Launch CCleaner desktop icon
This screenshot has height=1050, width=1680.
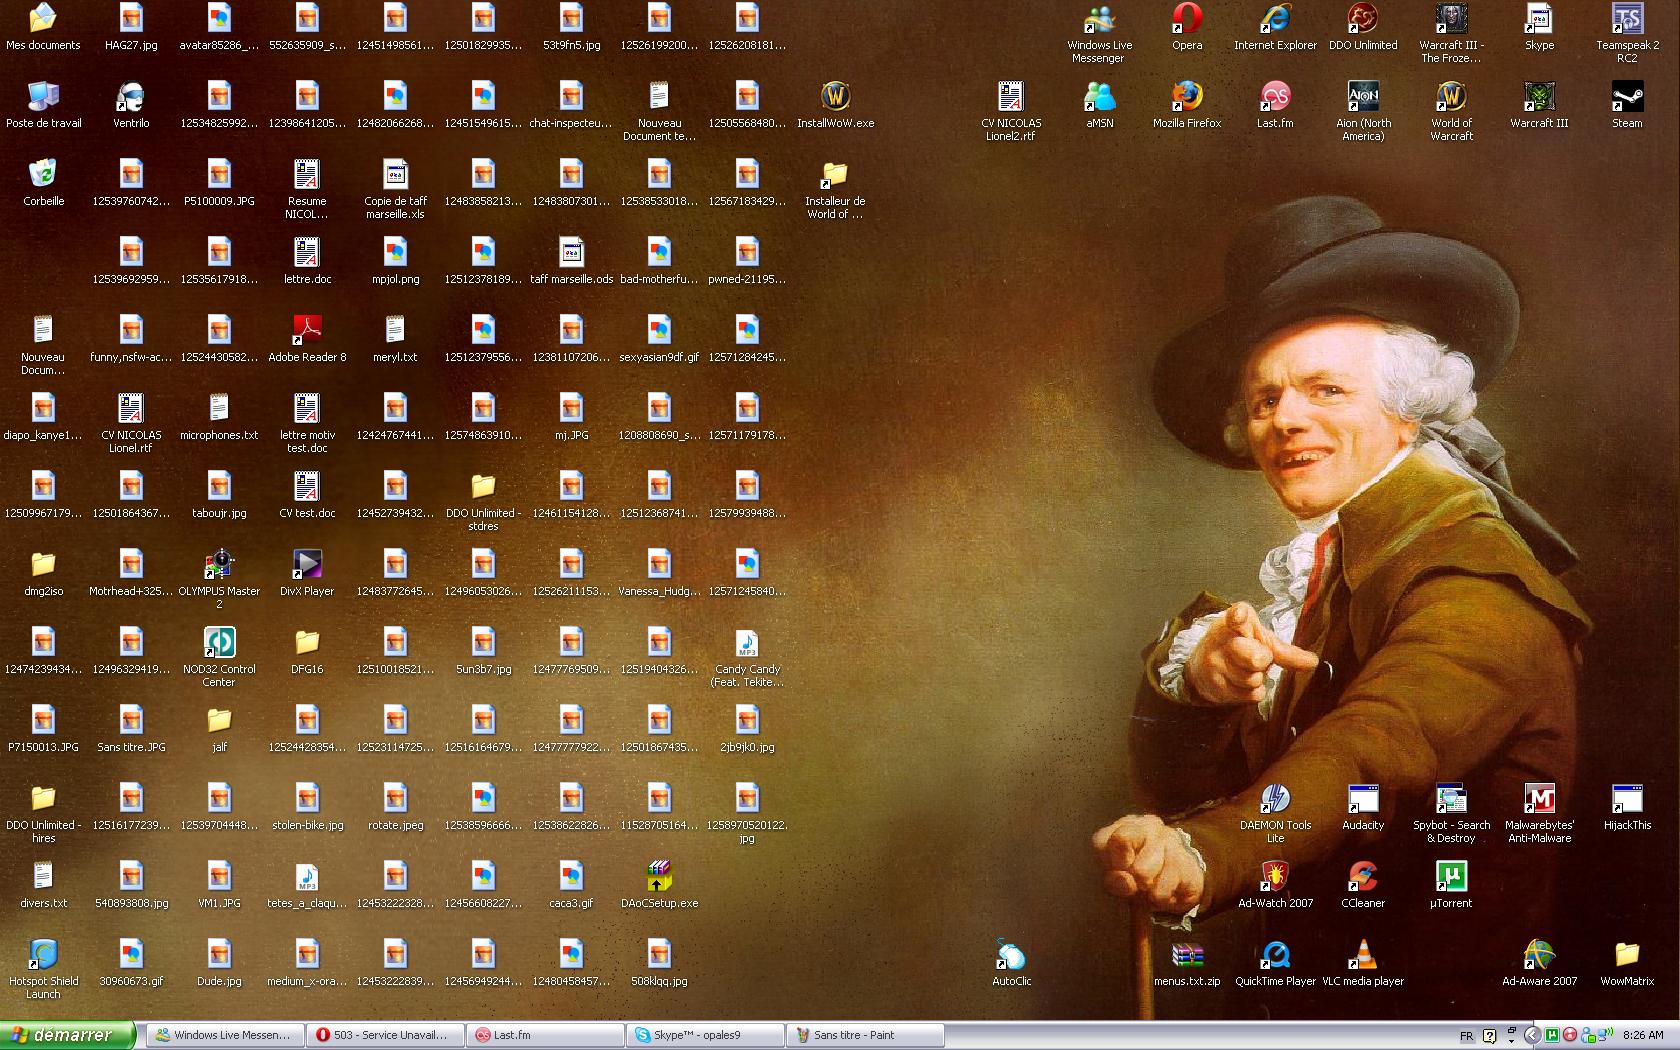click(1363, 885)
